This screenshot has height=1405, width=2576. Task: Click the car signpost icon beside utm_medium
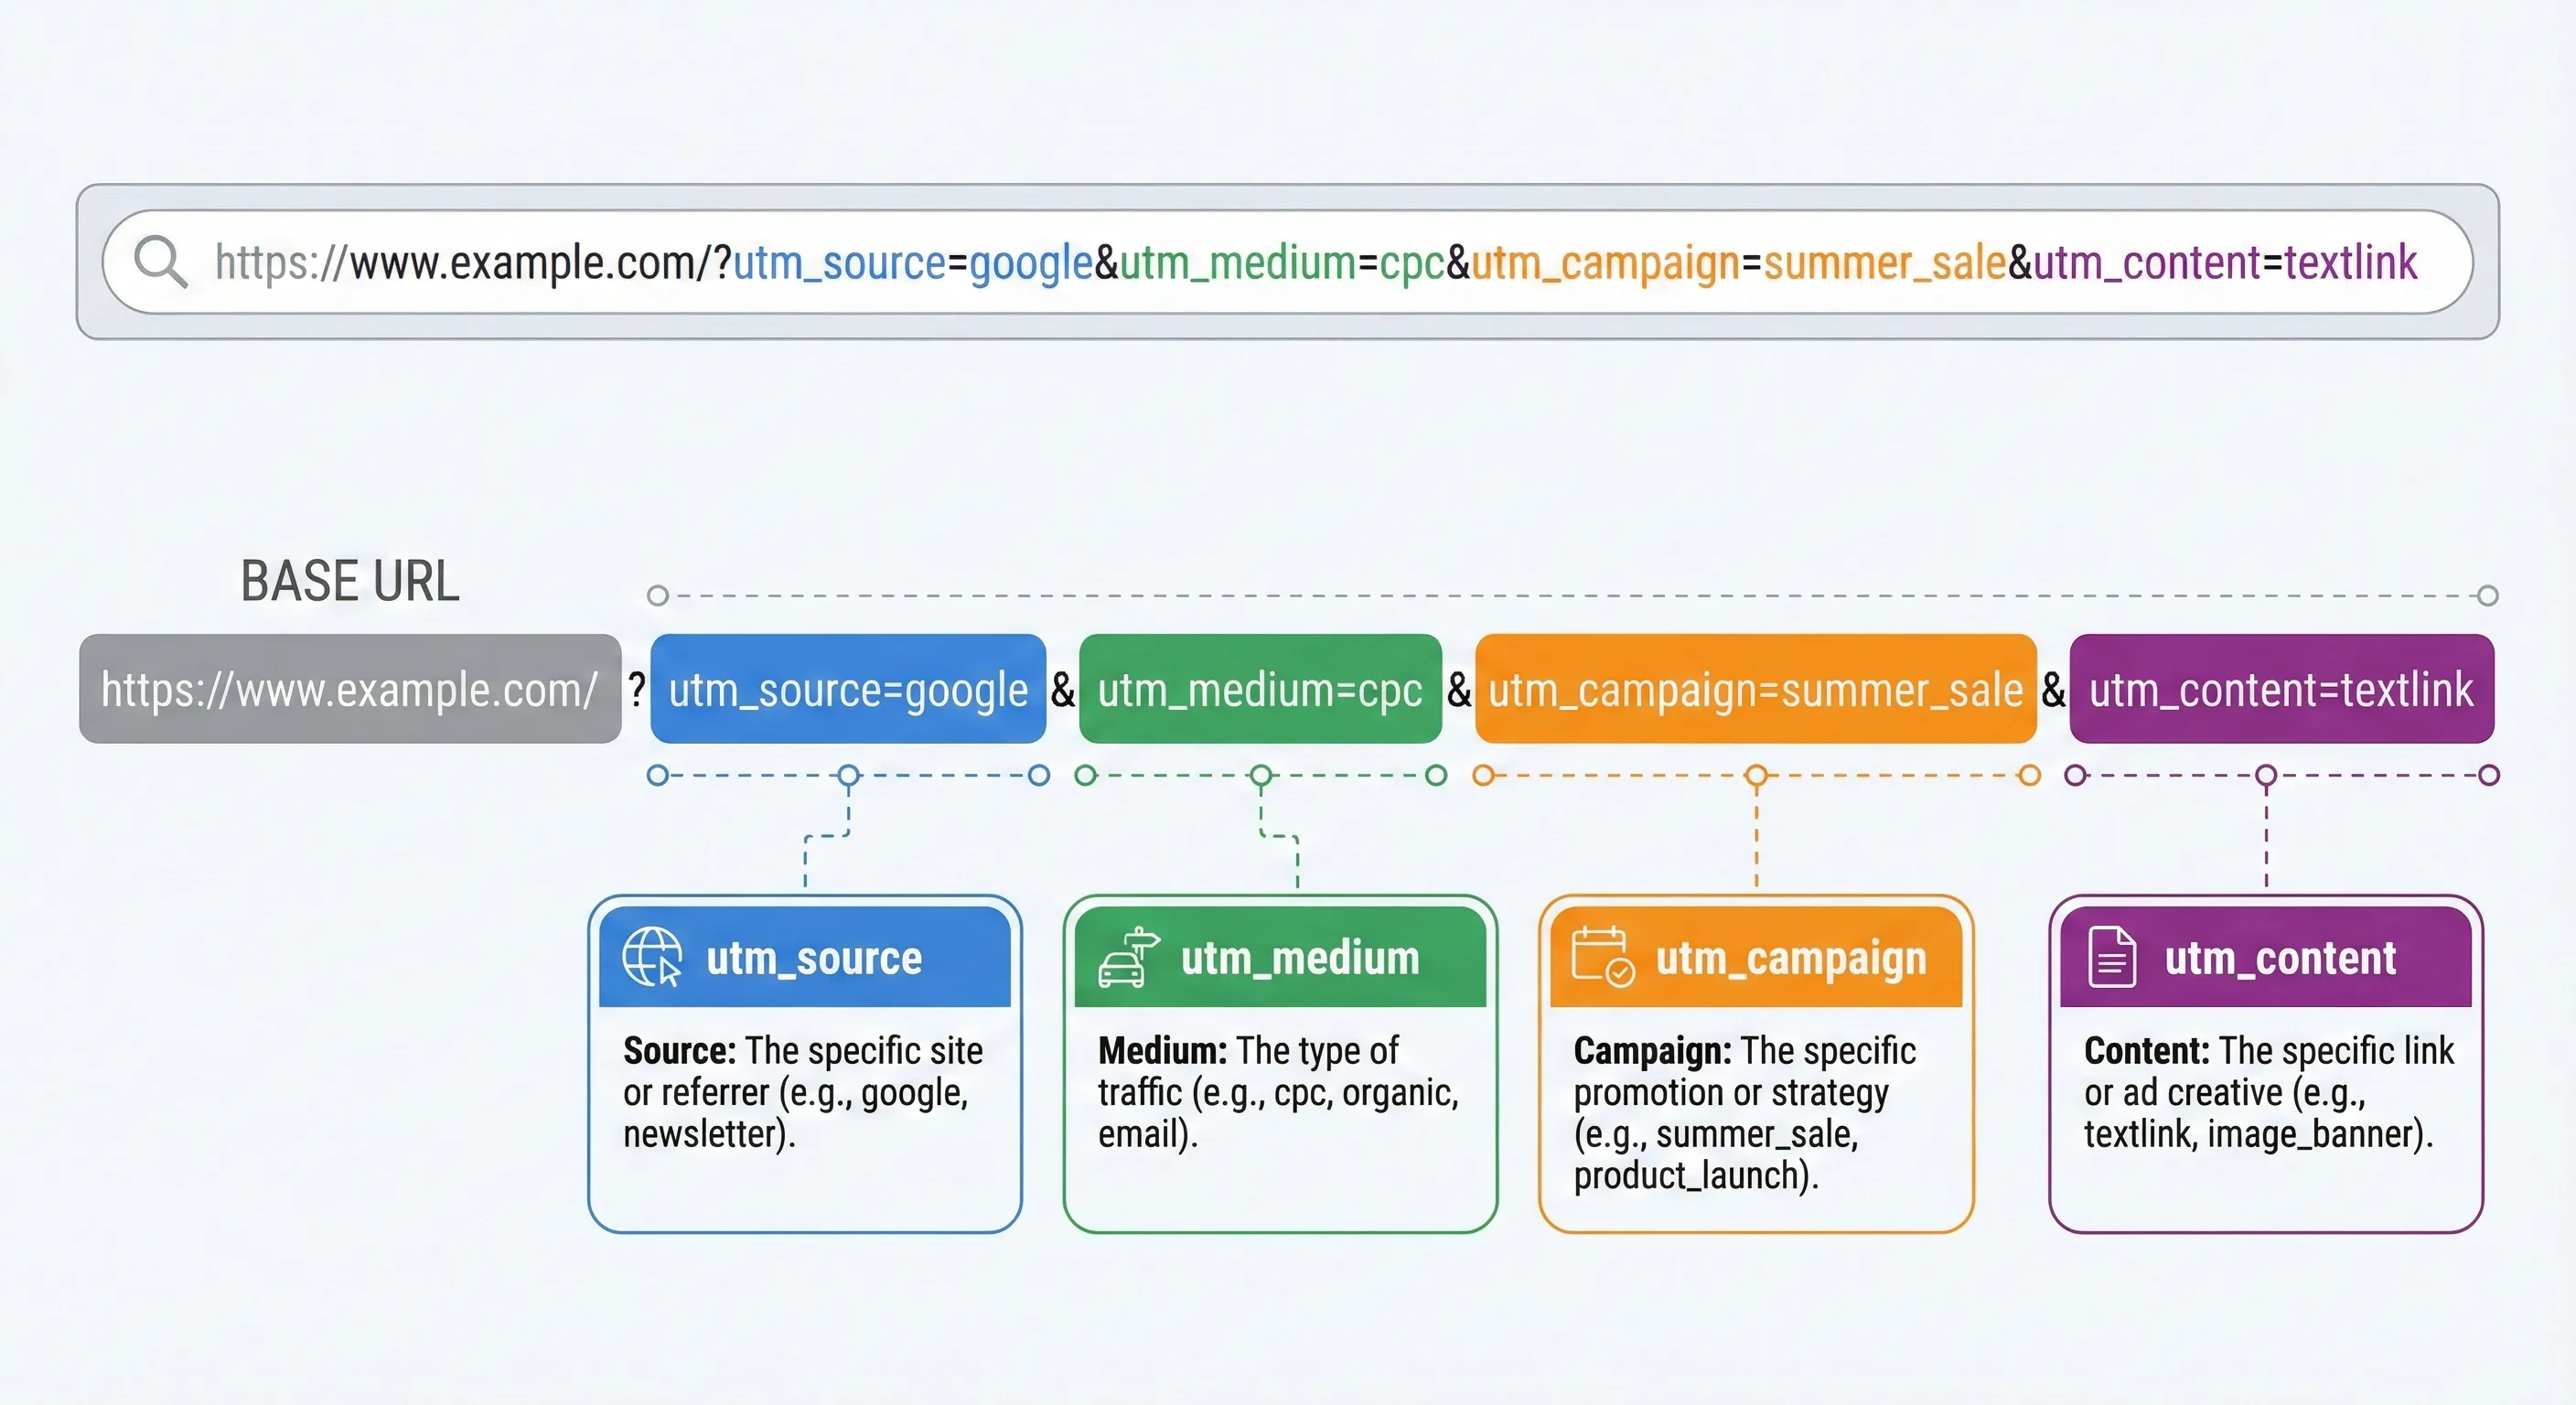pos(1128,957)
